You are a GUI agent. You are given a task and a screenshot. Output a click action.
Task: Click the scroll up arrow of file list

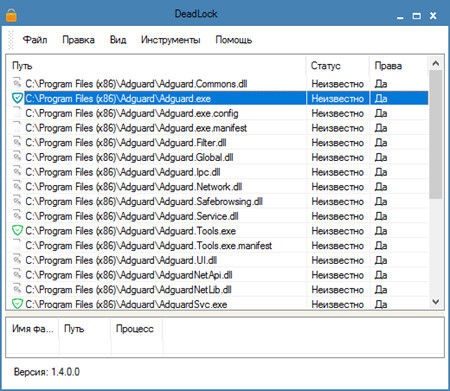click(x=436, y=63)
